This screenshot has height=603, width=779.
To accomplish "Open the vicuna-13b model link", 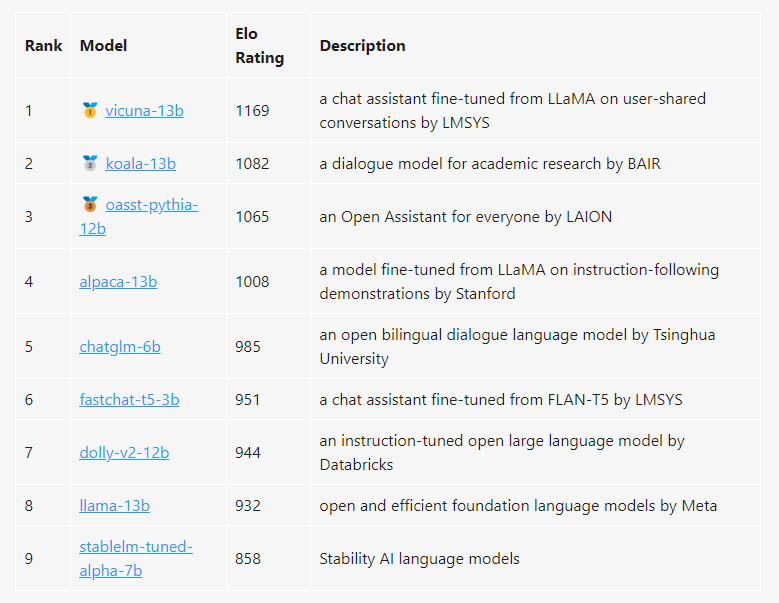I will click(144, 111).
